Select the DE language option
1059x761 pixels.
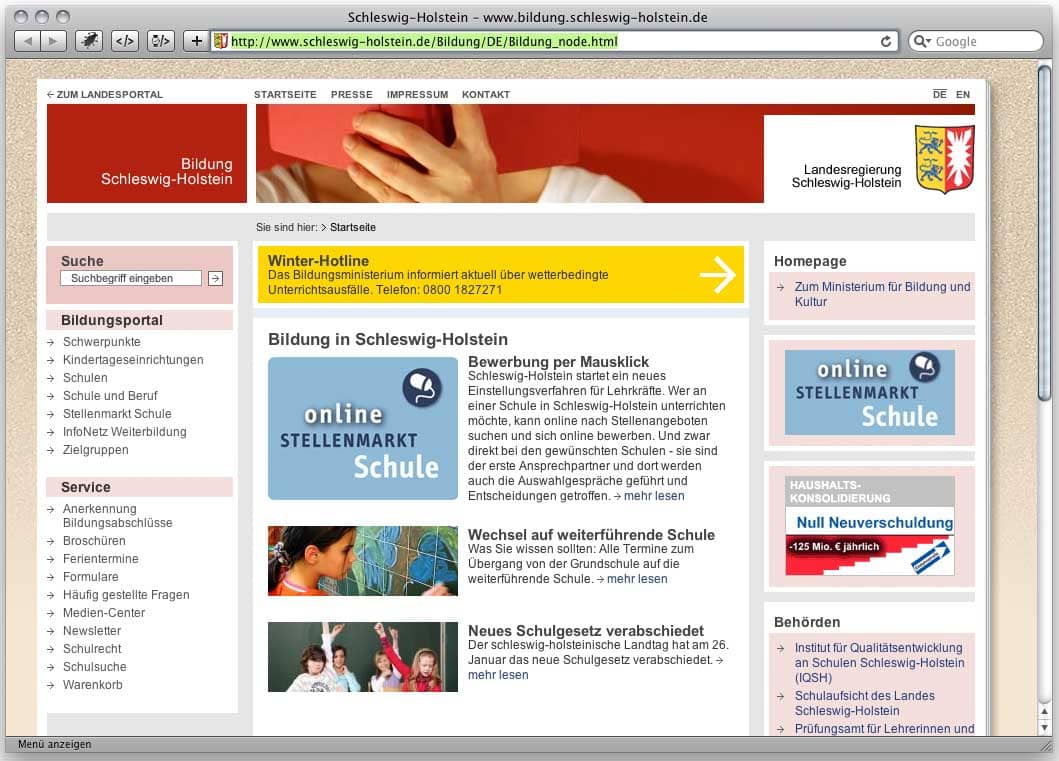pos(939,95)
